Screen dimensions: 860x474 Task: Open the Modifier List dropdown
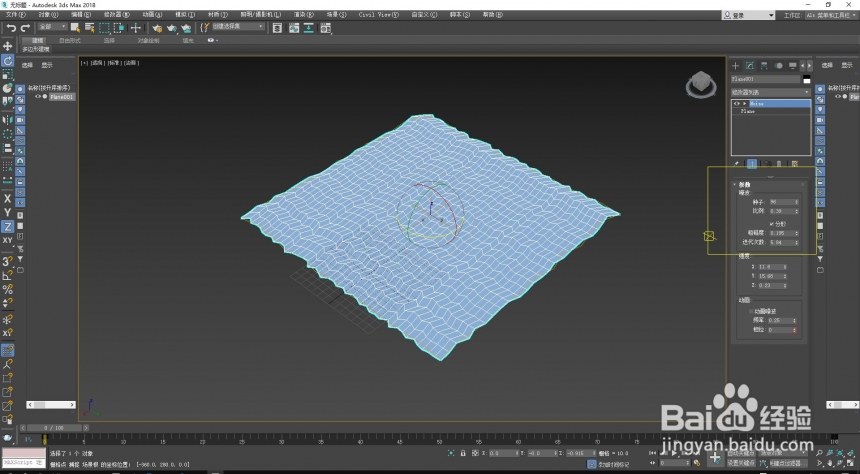tap(771, 92)
